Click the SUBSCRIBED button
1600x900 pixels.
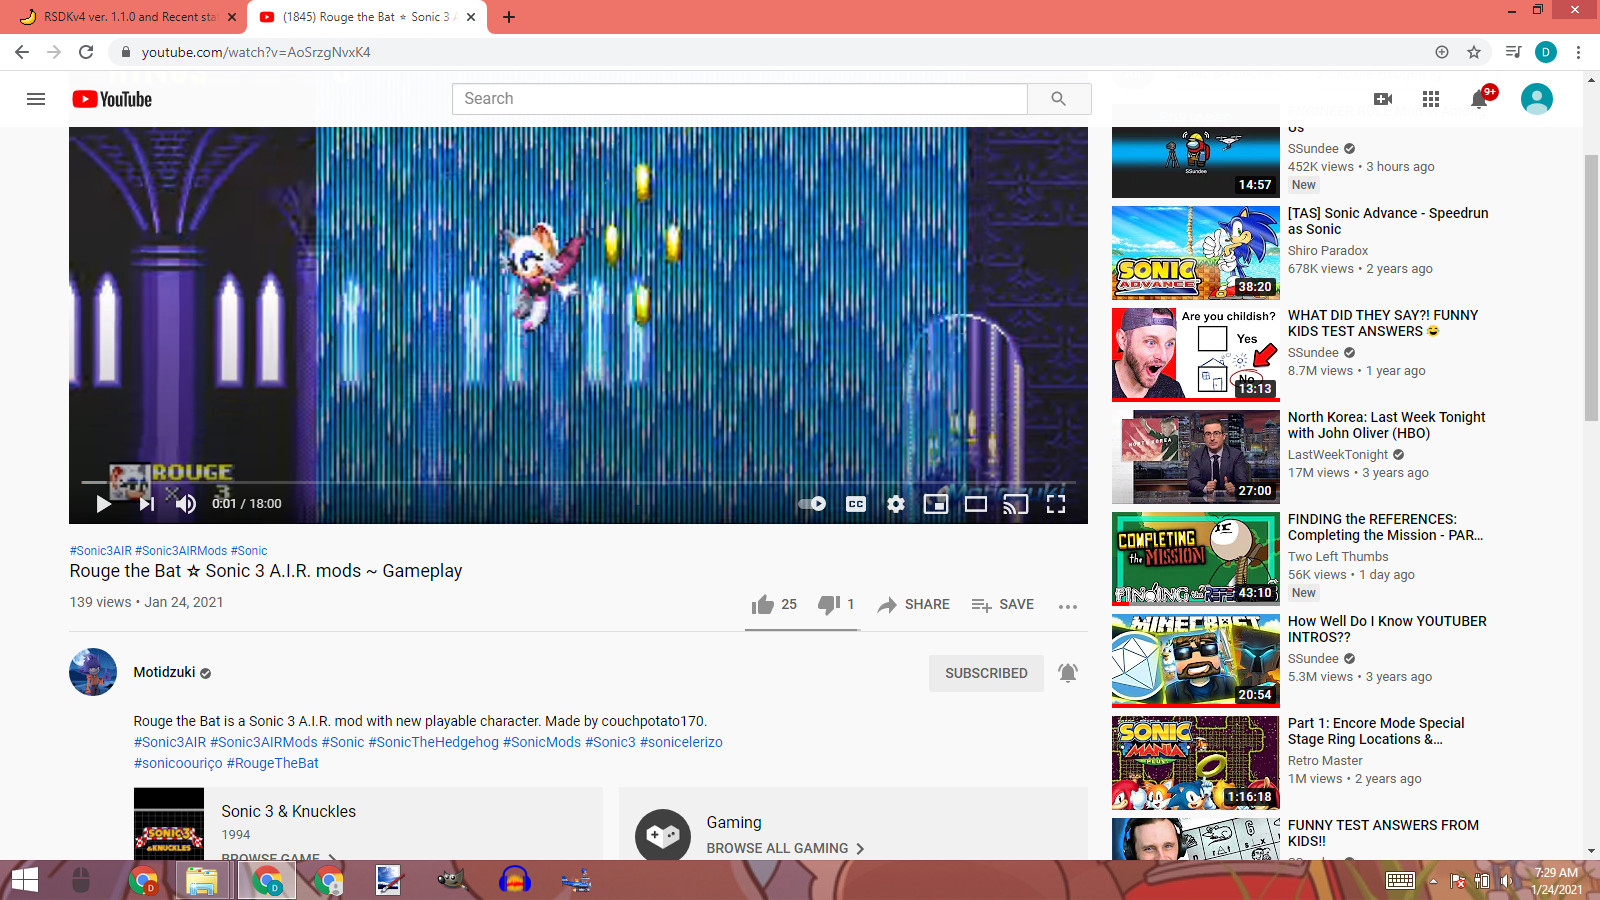click(986, 672)
